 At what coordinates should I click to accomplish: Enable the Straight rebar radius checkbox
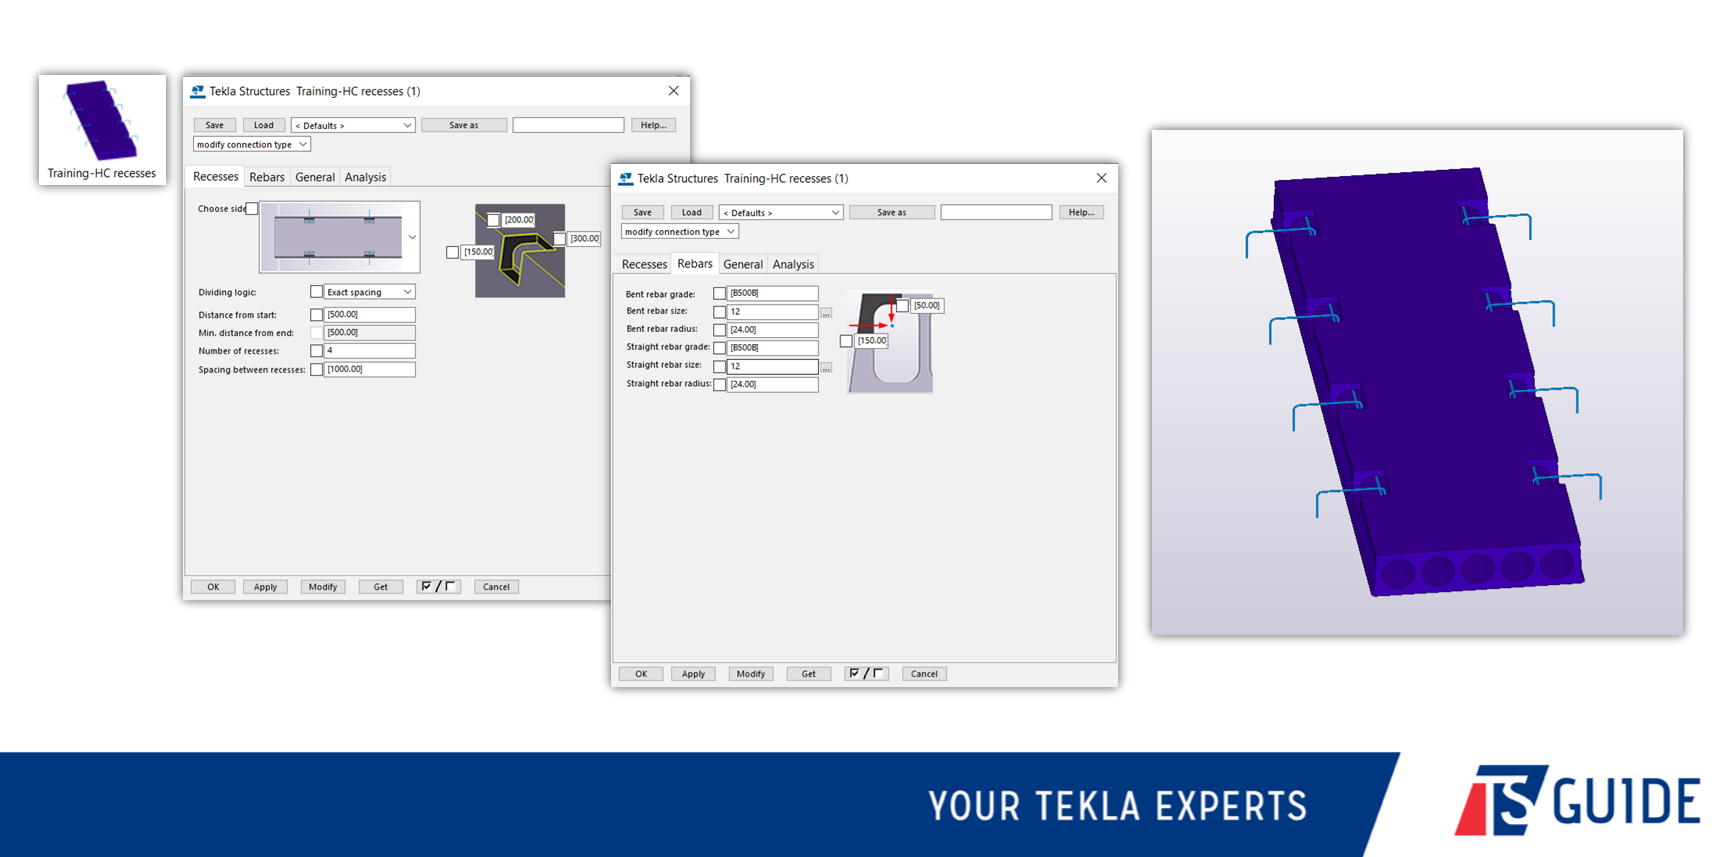719,384
